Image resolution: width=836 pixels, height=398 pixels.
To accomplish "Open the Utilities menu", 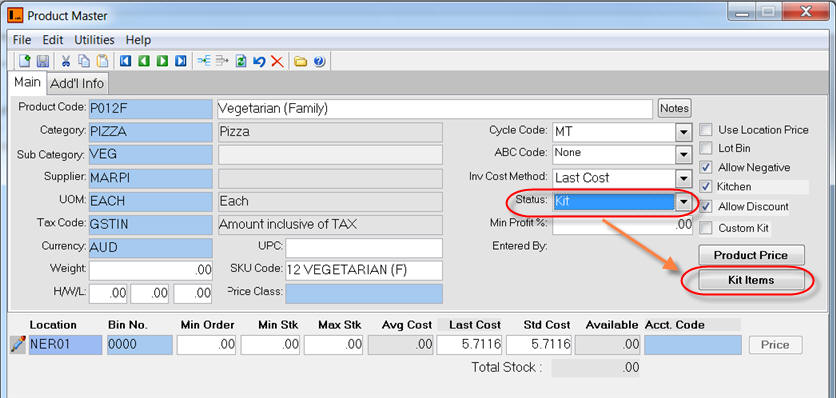I will click(94, 40).
